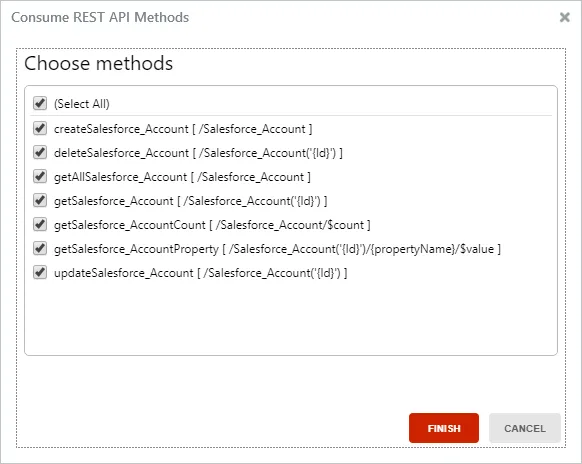Image resolution: width=582 pixels, height=464 pixels.
Task: Click the getAllSalesforce_Account method label
Action: point(182,177)
